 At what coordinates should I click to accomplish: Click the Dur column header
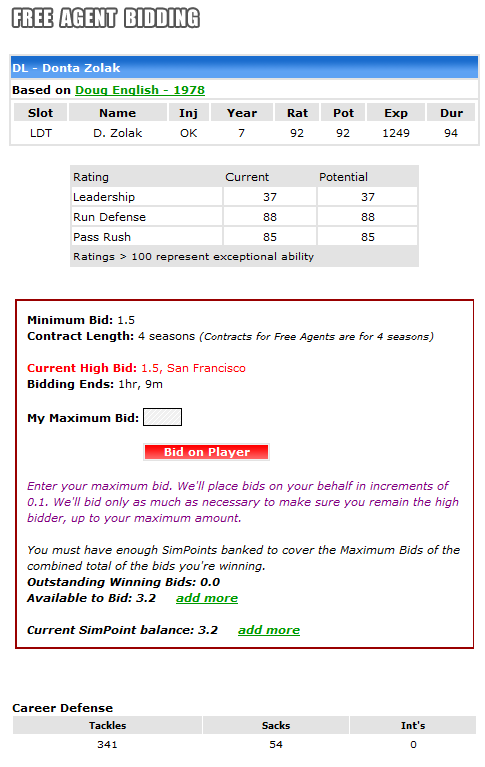pos(451,113)
